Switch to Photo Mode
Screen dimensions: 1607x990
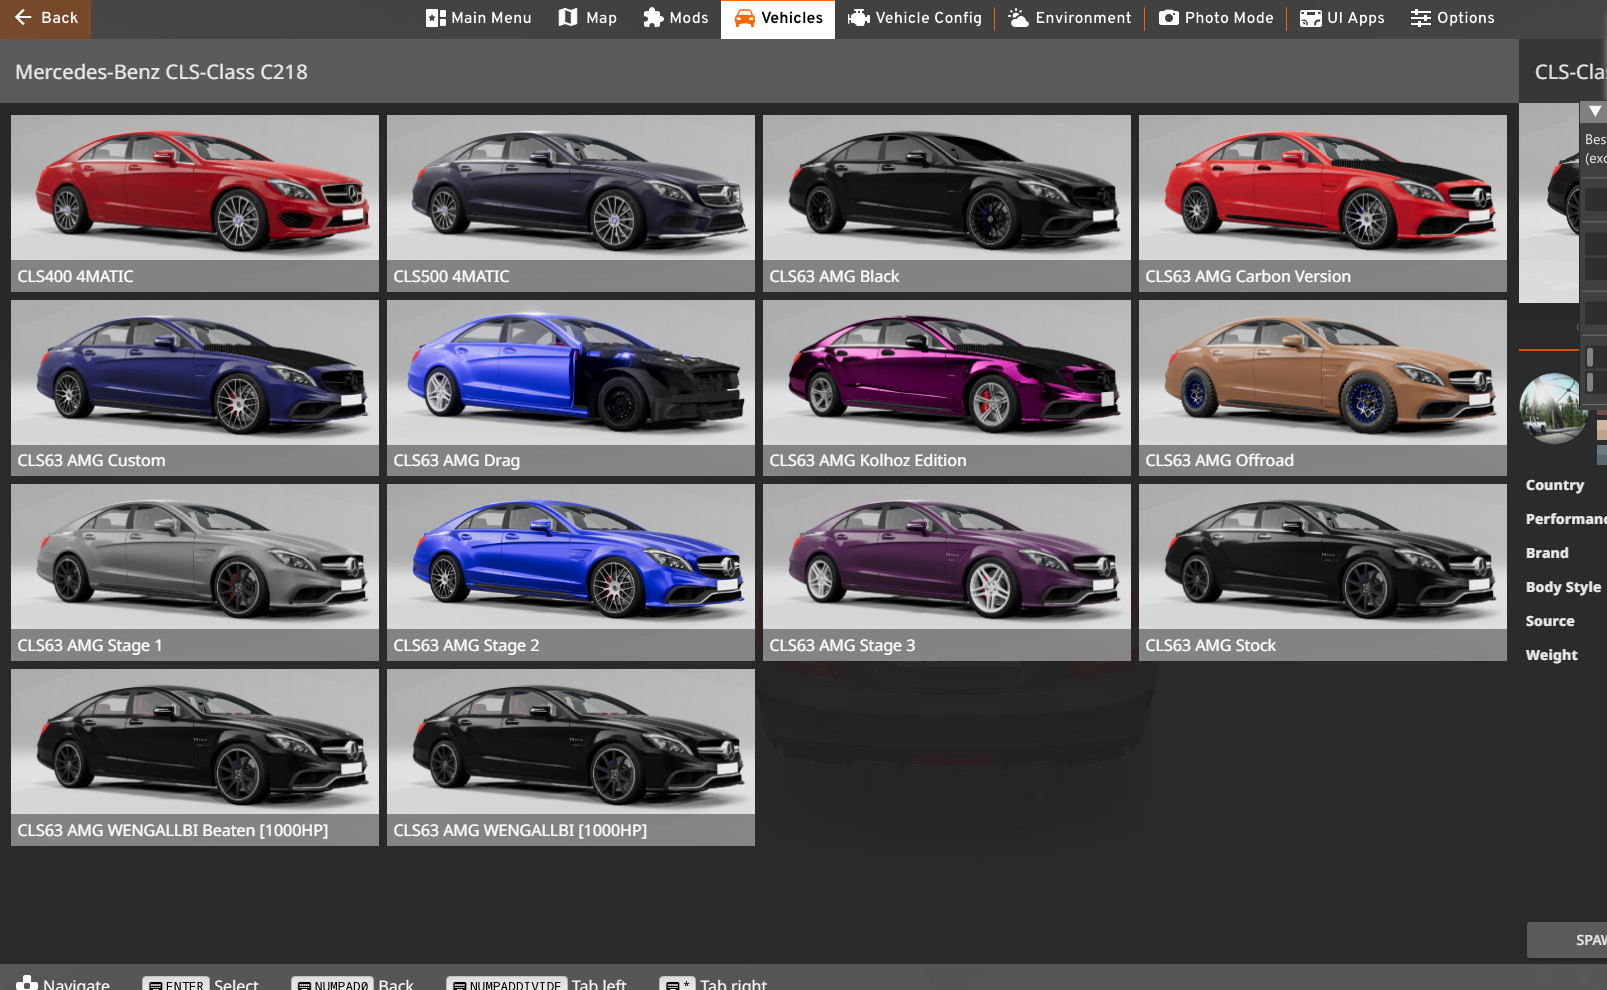[1216, 18]
